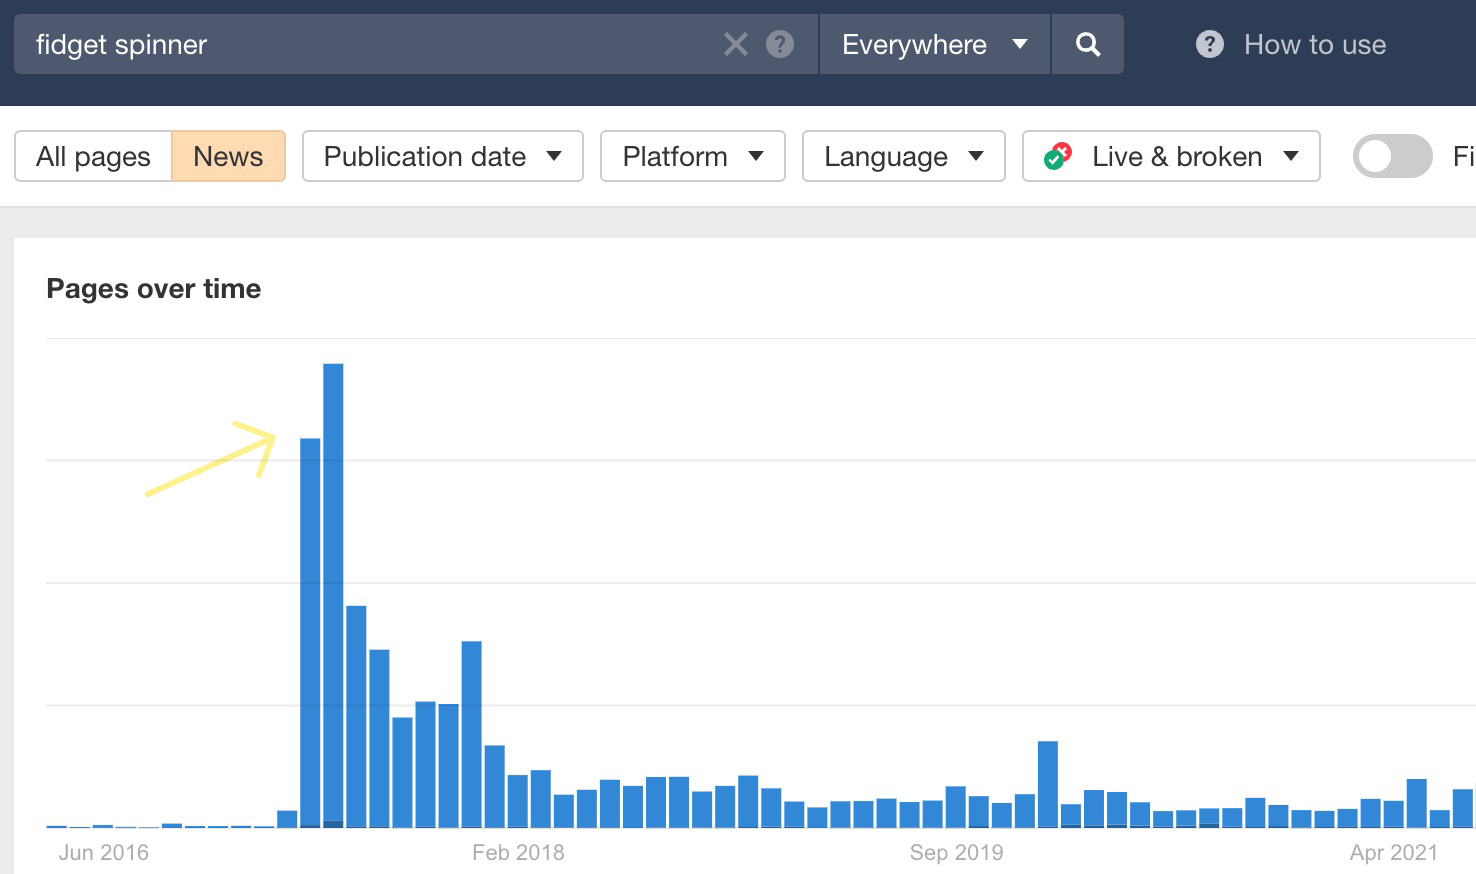Enable the toggle switch next to the filters
Screen dimensions: 1476x874
point(1392,156)
